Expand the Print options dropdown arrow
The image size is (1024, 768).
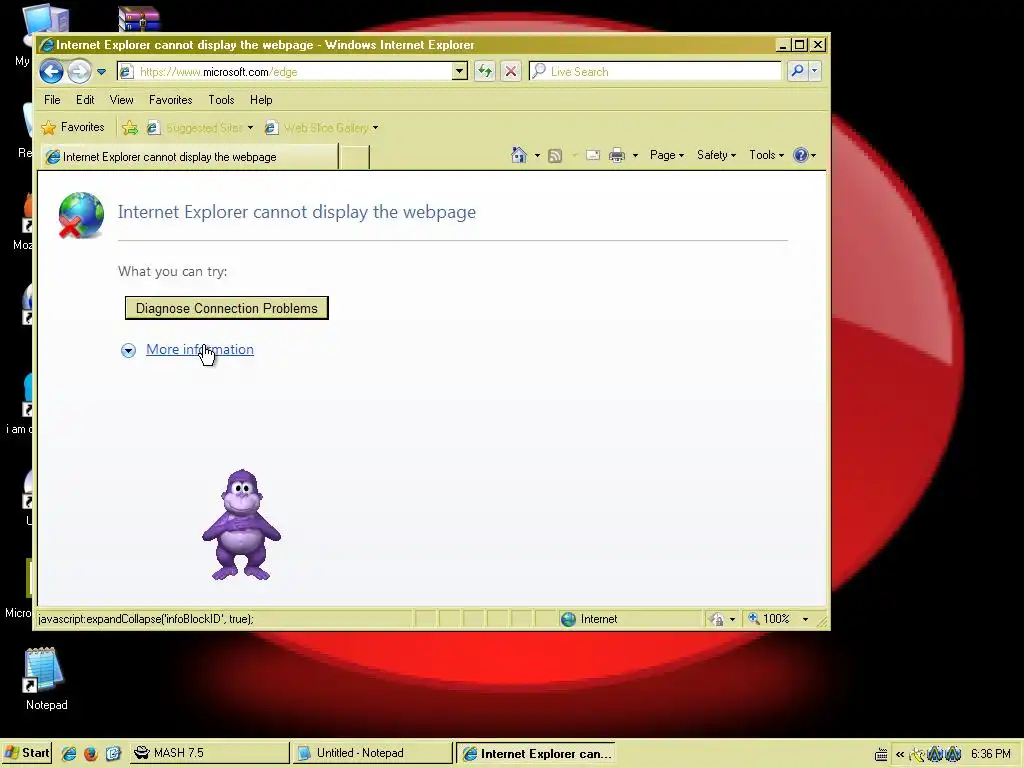click(x=635, y=155)
